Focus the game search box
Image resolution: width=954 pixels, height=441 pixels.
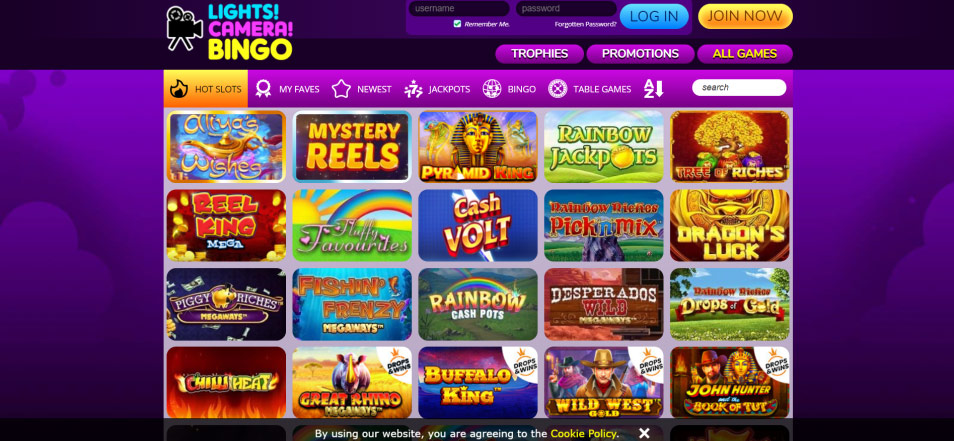click(x=739, y=88)
